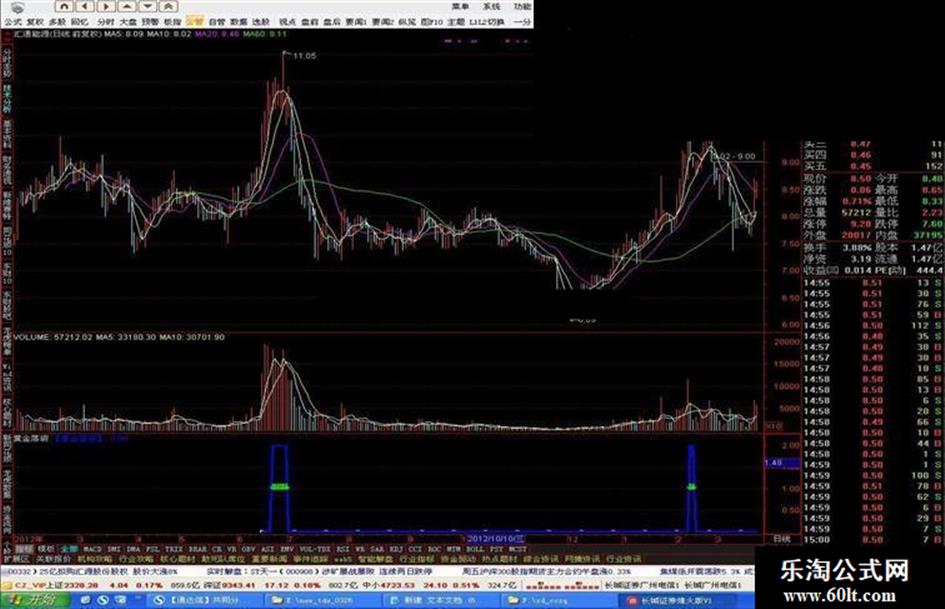Click the 自管 toolbar item
945x609 pixels.
(216, 22)
